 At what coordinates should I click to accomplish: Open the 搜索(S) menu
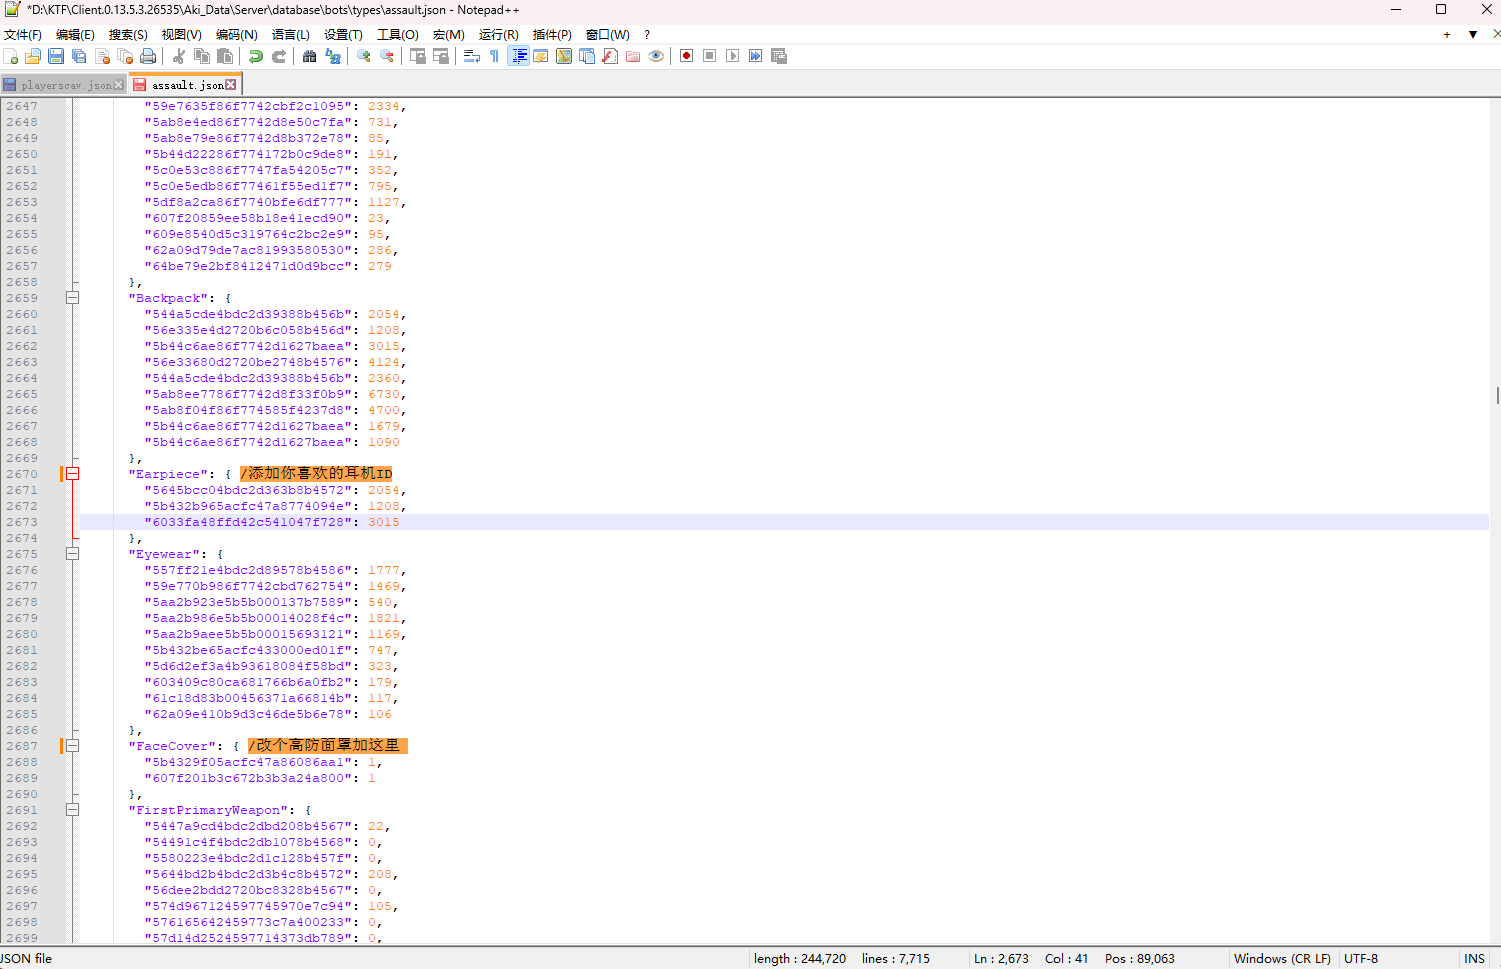(128, 34)
